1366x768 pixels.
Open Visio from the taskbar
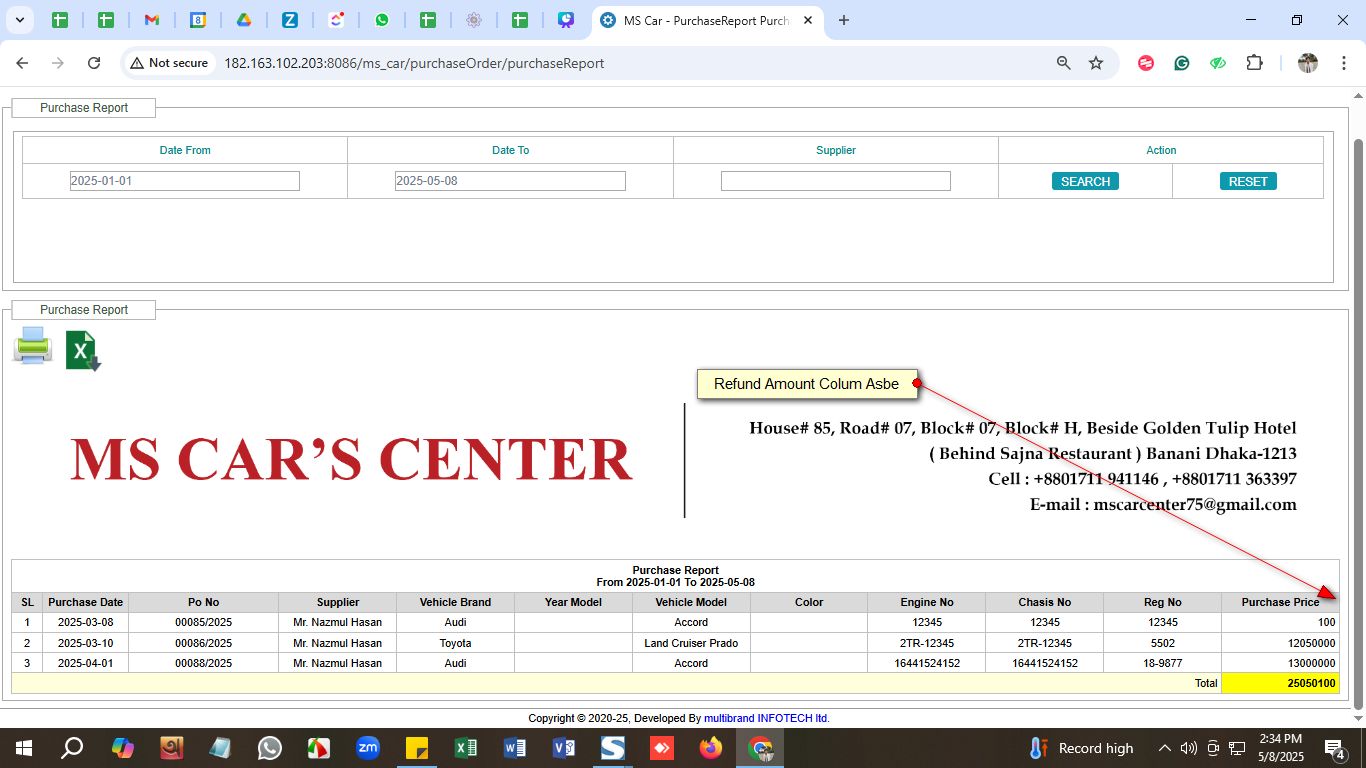(x=564, y=748)
